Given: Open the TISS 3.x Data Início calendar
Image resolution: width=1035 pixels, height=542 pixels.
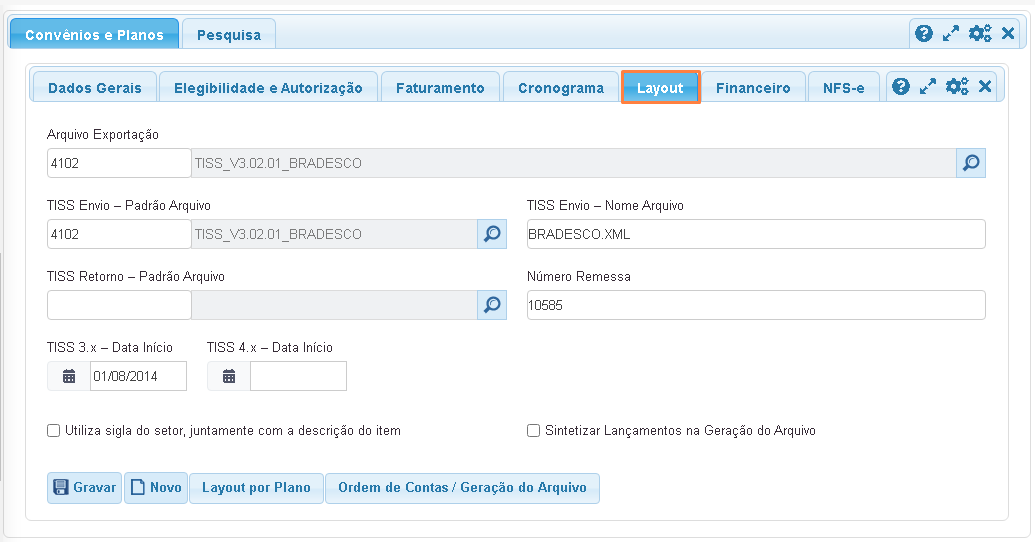Looking at the screenshot, I should coord(69,376).
